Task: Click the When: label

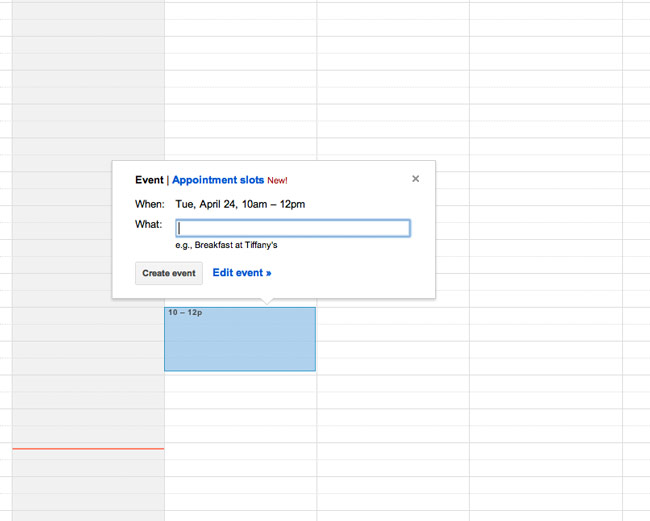Action: click(x=150, y=204)
